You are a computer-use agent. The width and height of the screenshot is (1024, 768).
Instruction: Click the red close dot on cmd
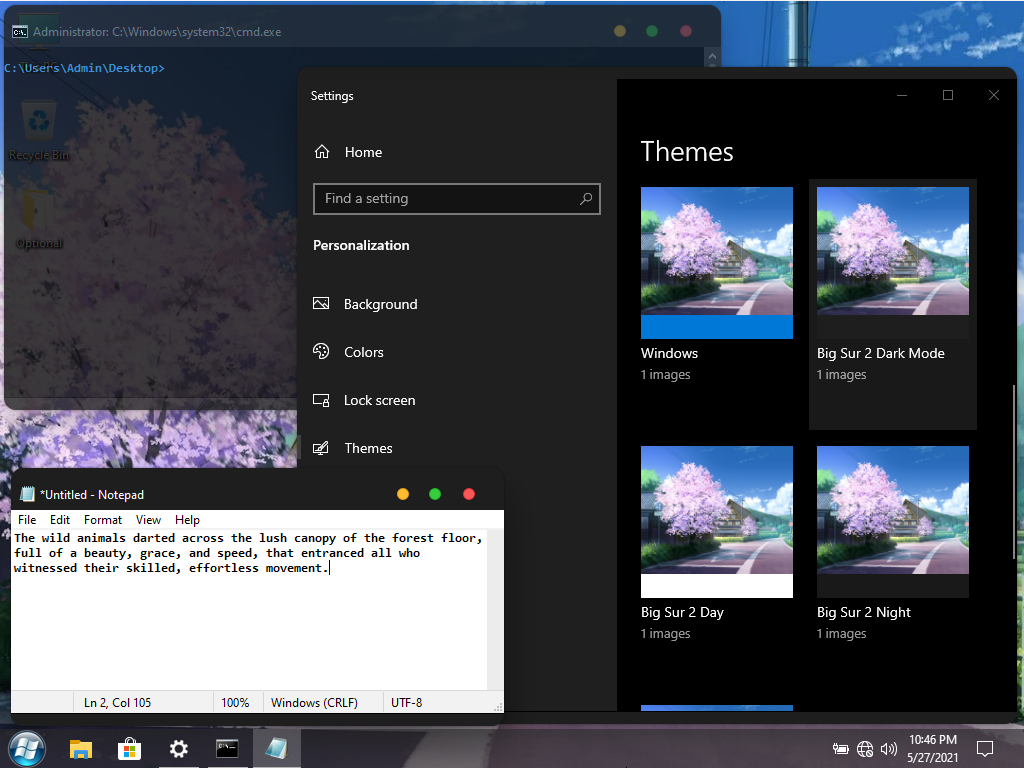tap(686, 31)
